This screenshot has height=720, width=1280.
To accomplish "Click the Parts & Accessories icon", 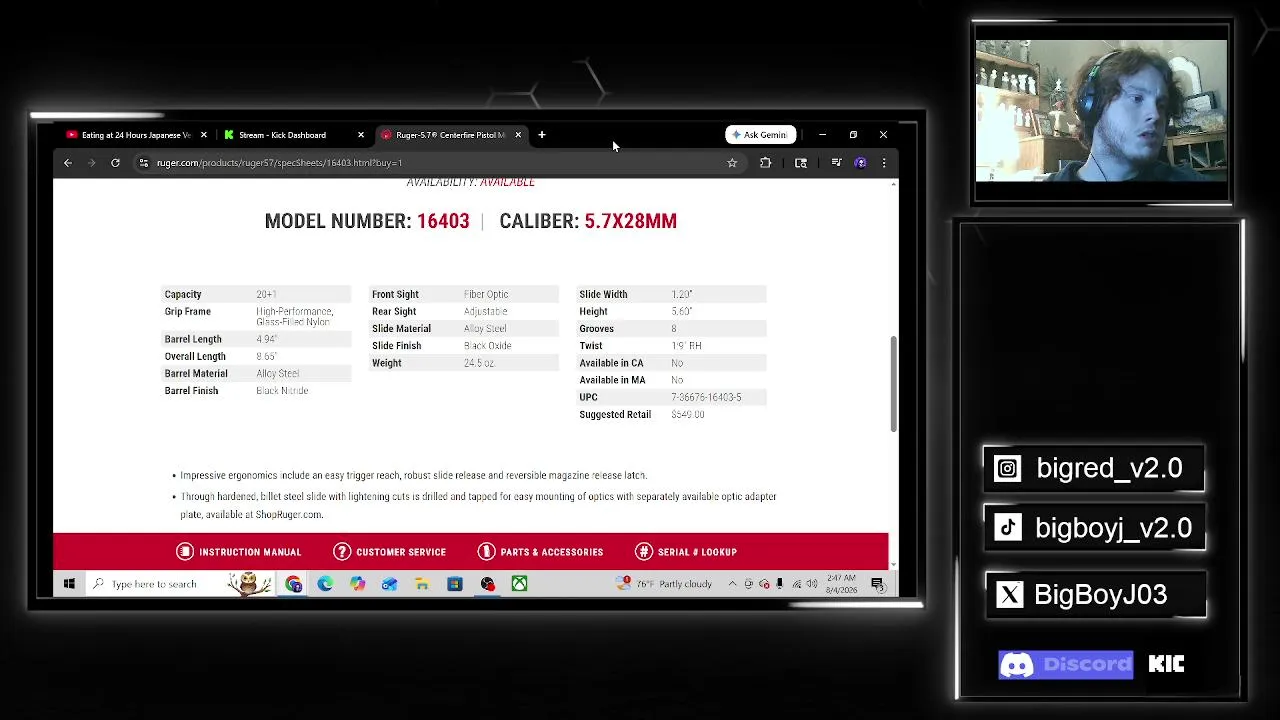I will [x=486, y=552].
